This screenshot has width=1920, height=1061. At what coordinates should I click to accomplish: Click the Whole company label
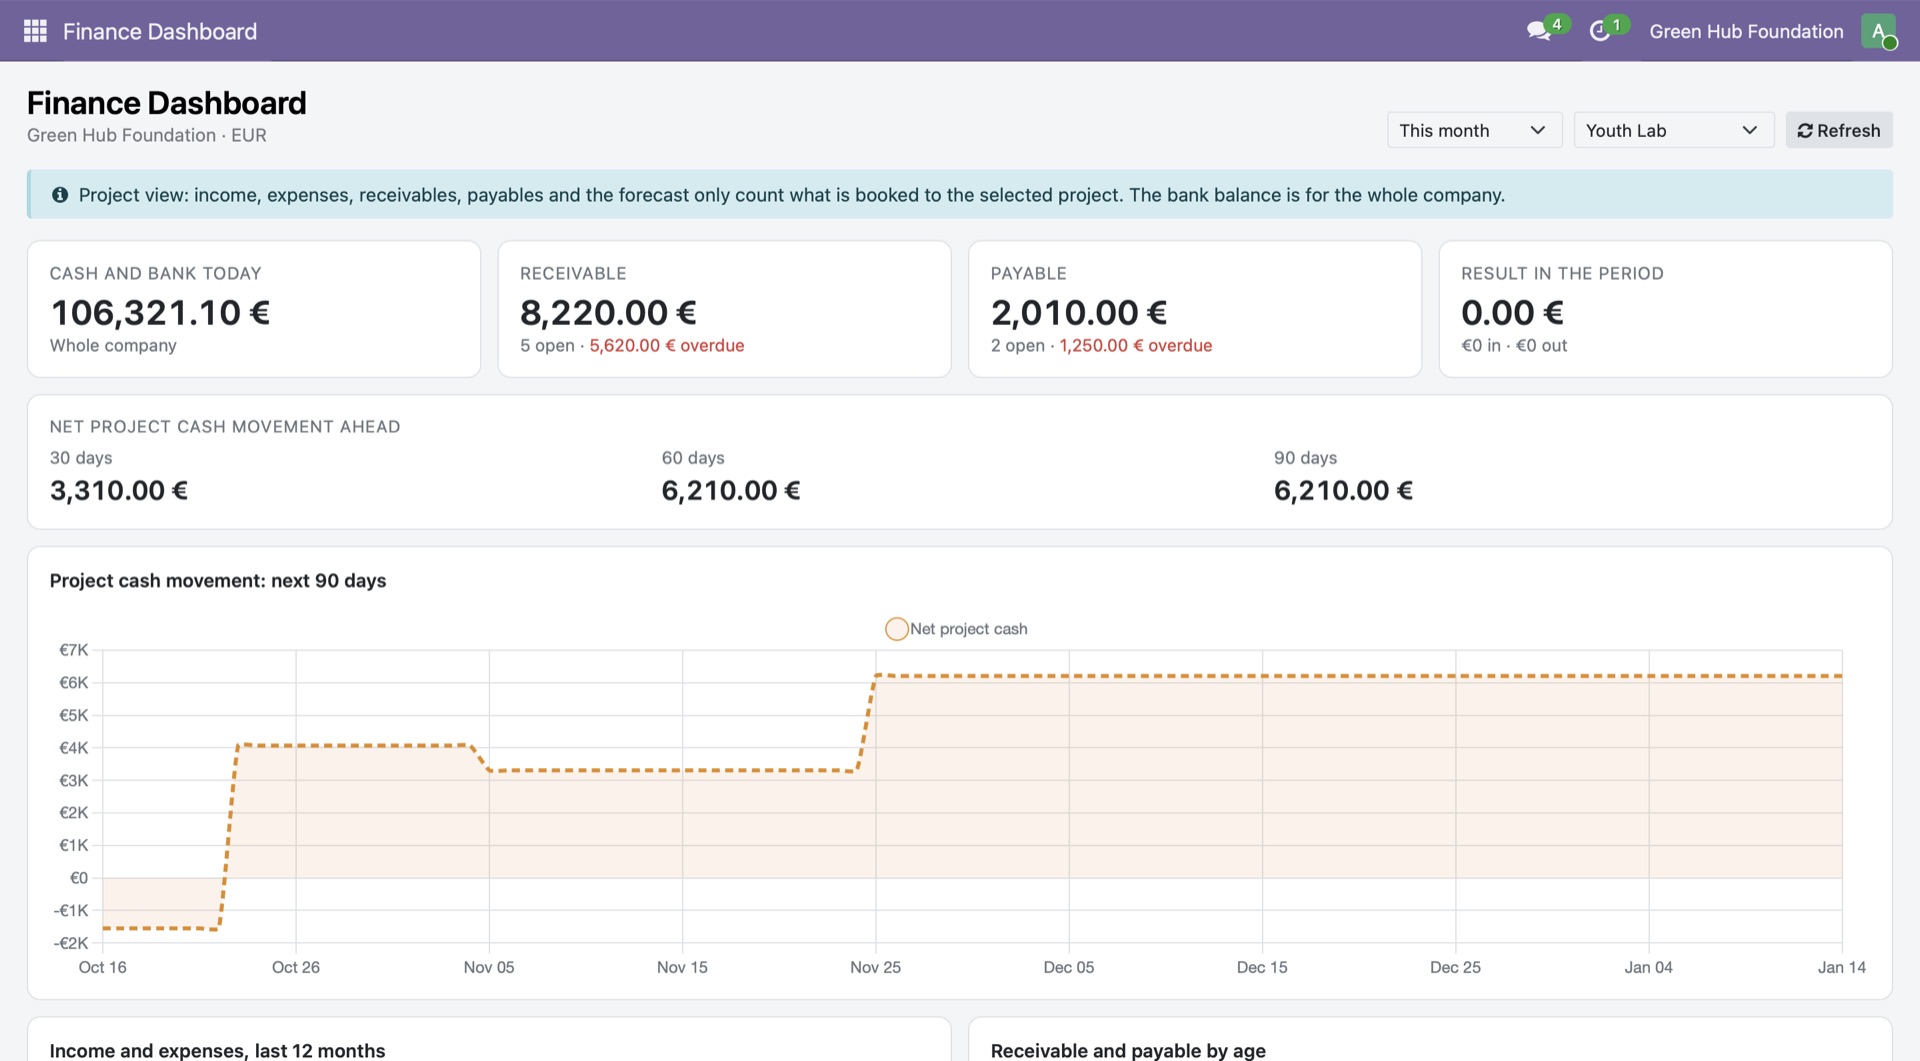pyautogui.click(x=113, y=346)
